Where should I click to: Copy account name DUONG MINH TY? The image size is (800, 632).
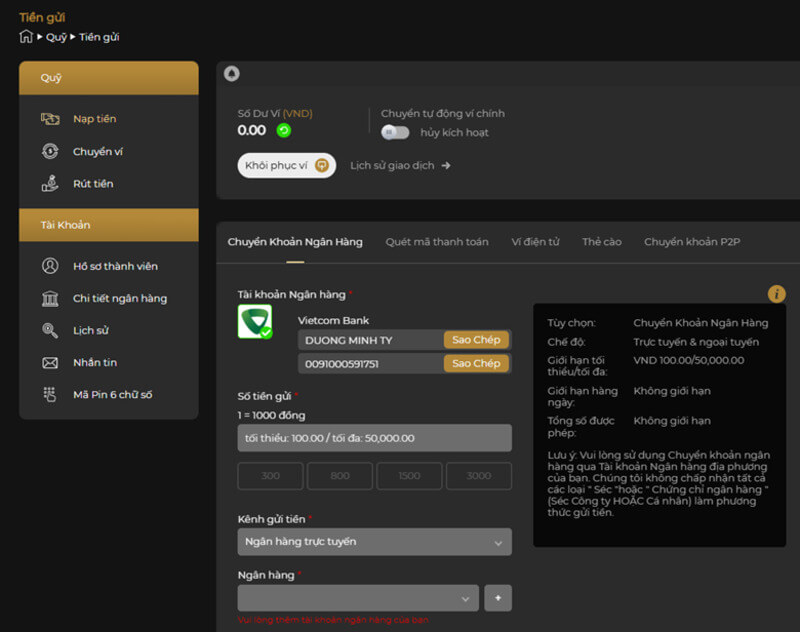pos(476,340)
